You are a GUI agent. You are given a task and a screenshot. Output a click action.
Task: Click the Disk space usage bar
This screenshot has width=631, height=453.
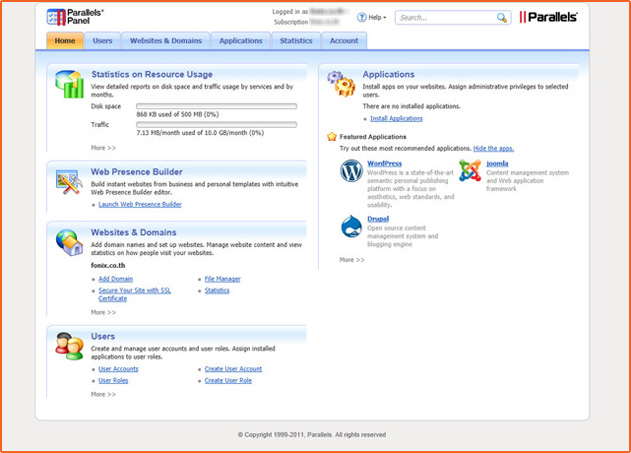tap(216, 105)
